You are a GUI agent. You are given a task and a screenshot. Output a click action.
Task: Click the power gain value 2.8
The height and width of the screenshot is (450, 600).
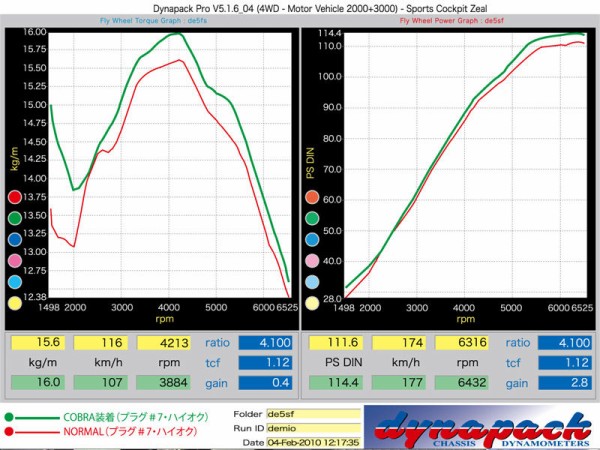coord(563,383)
